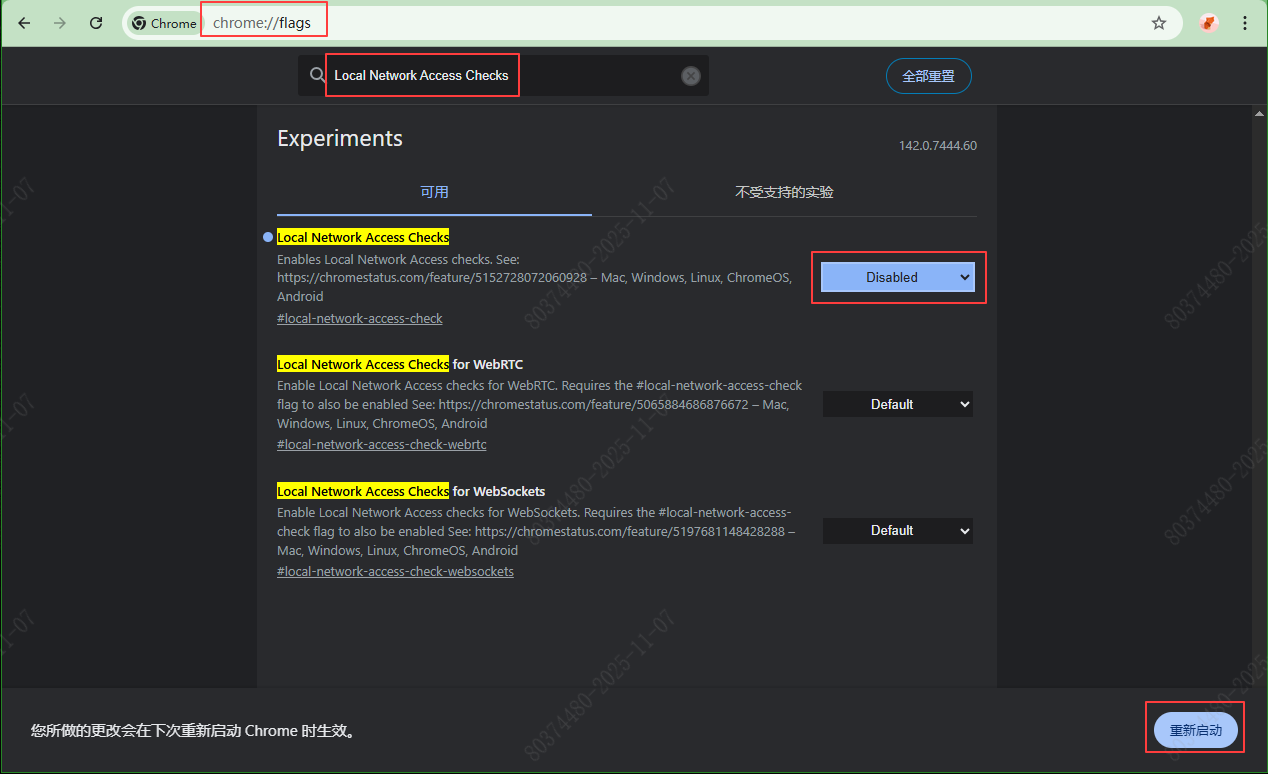This screenshot has height=774, width=1268.
Task: Click the Chrome site info chip
Action: [x=164, y=23]
